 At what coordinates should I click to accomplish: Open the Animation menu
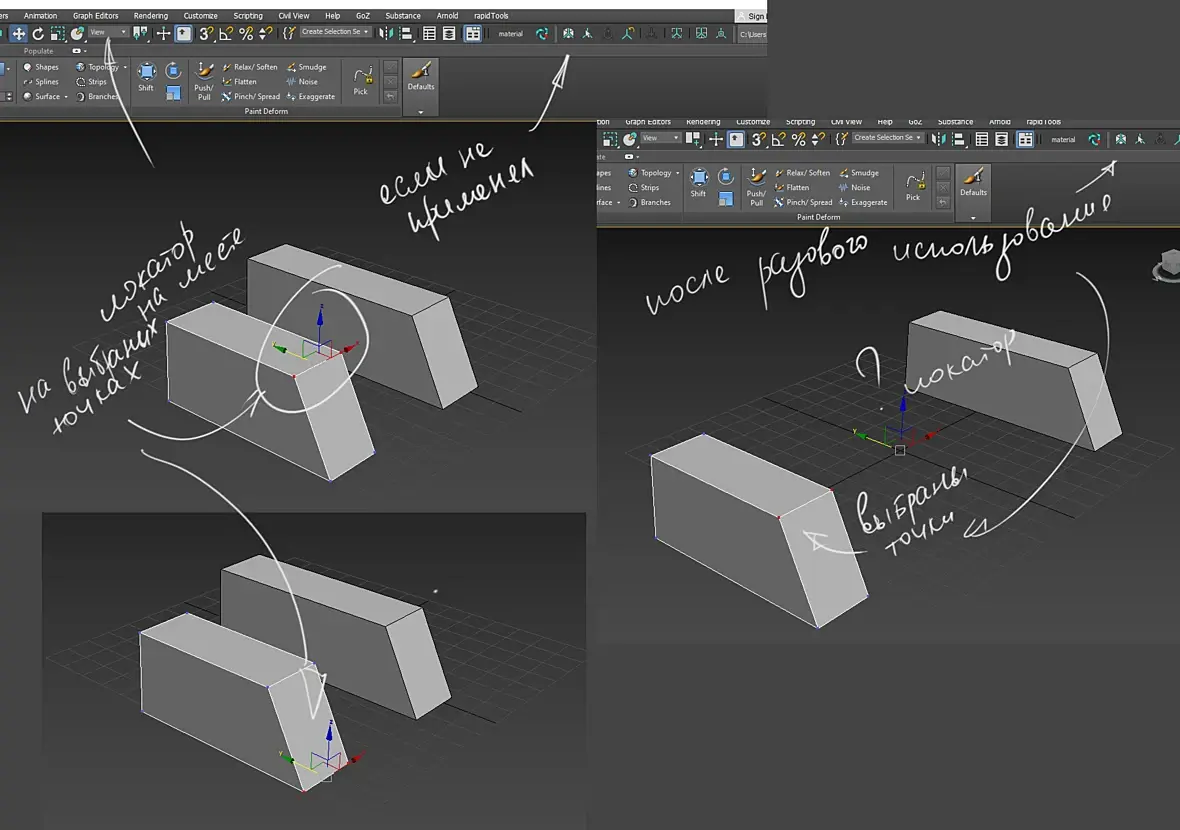pyautogui.click(x=40, y=16)
